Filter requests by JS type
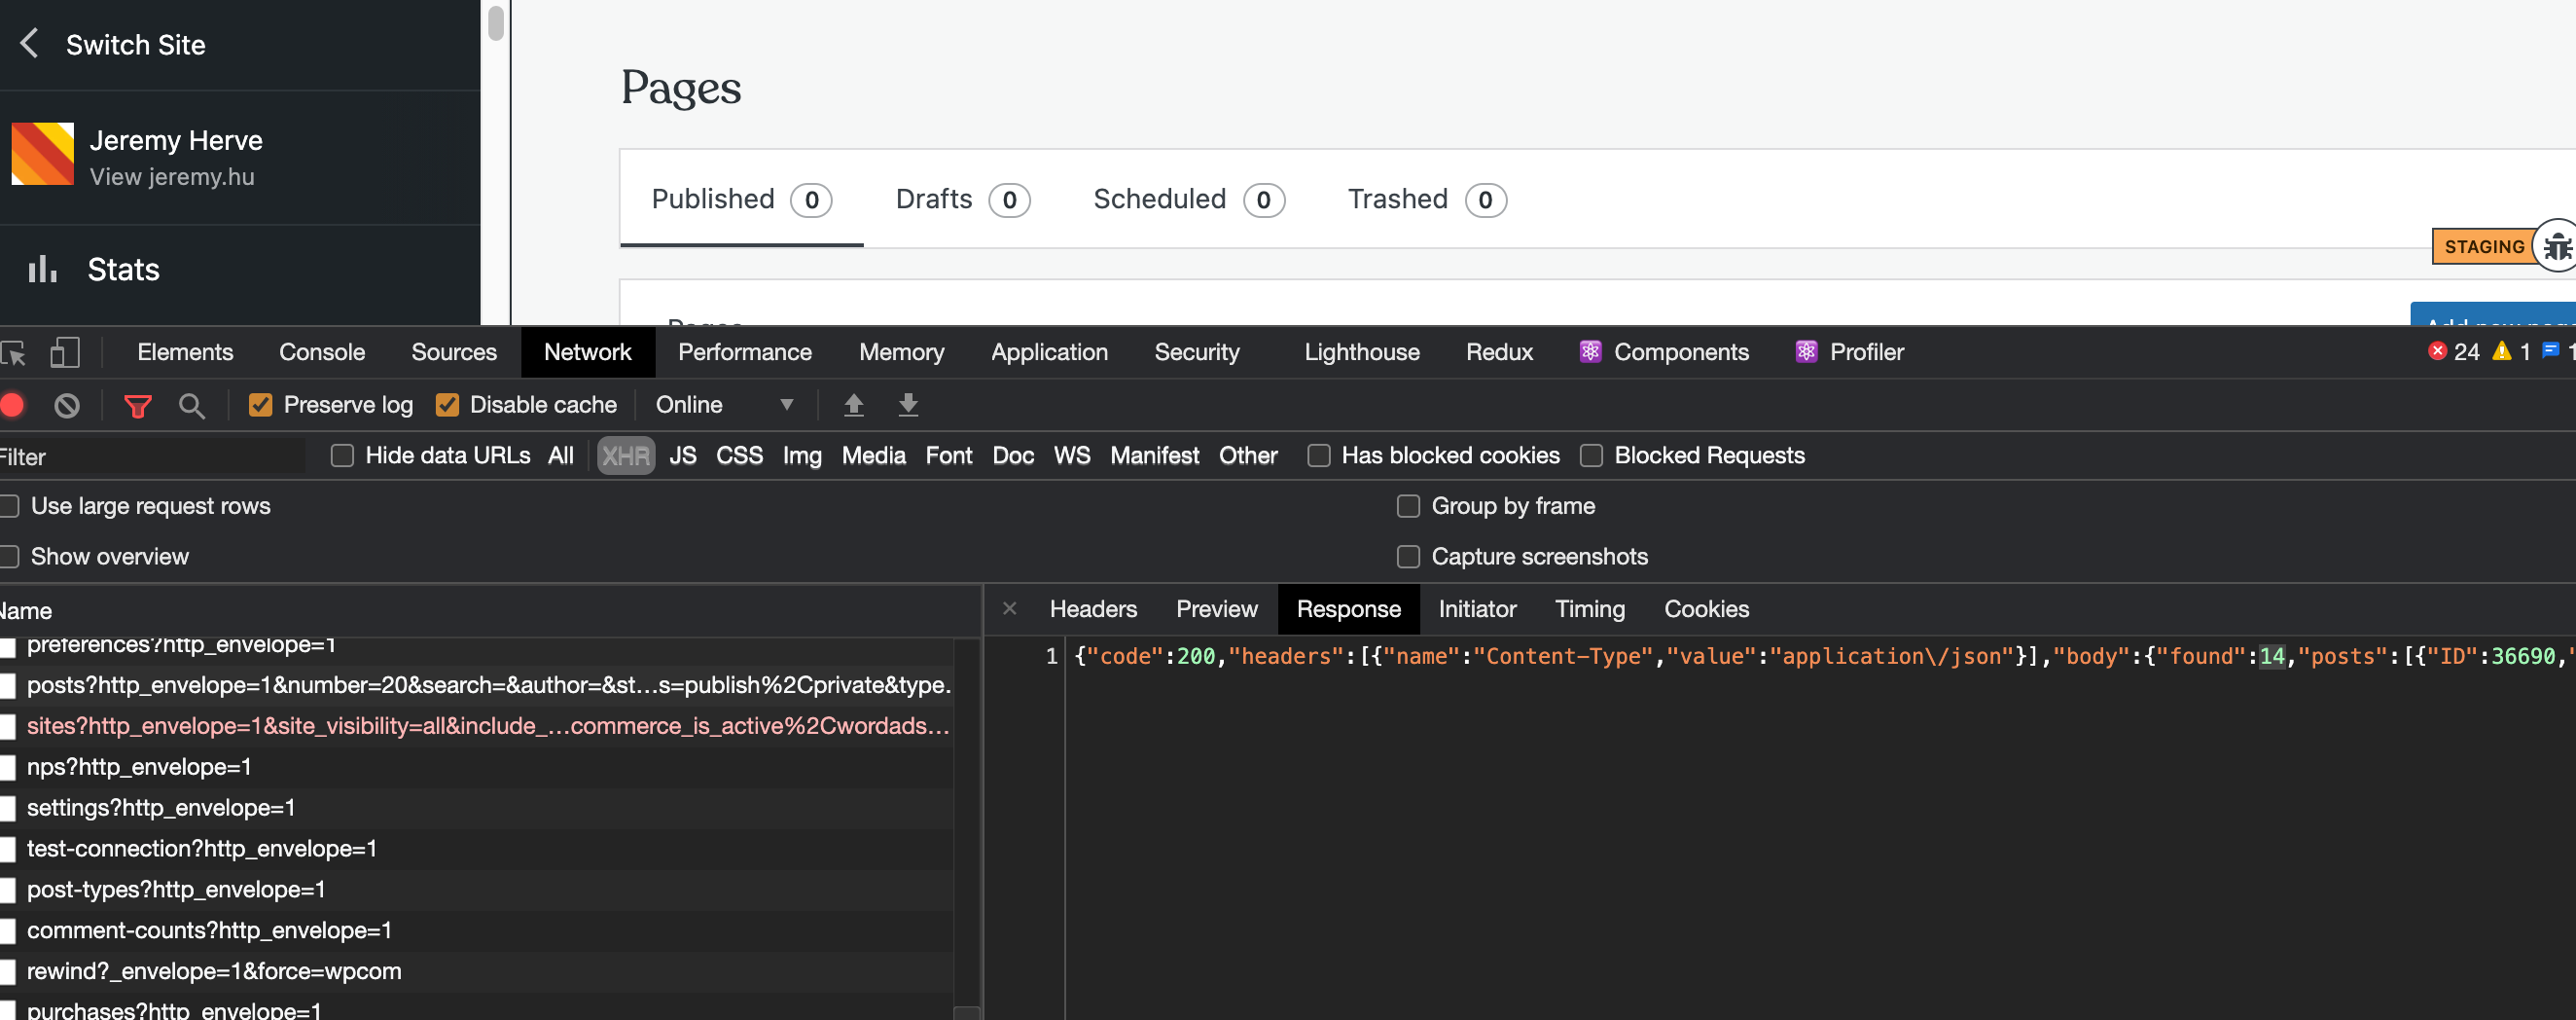This screenshot has width=2576, height=1020. click(682, 455)
